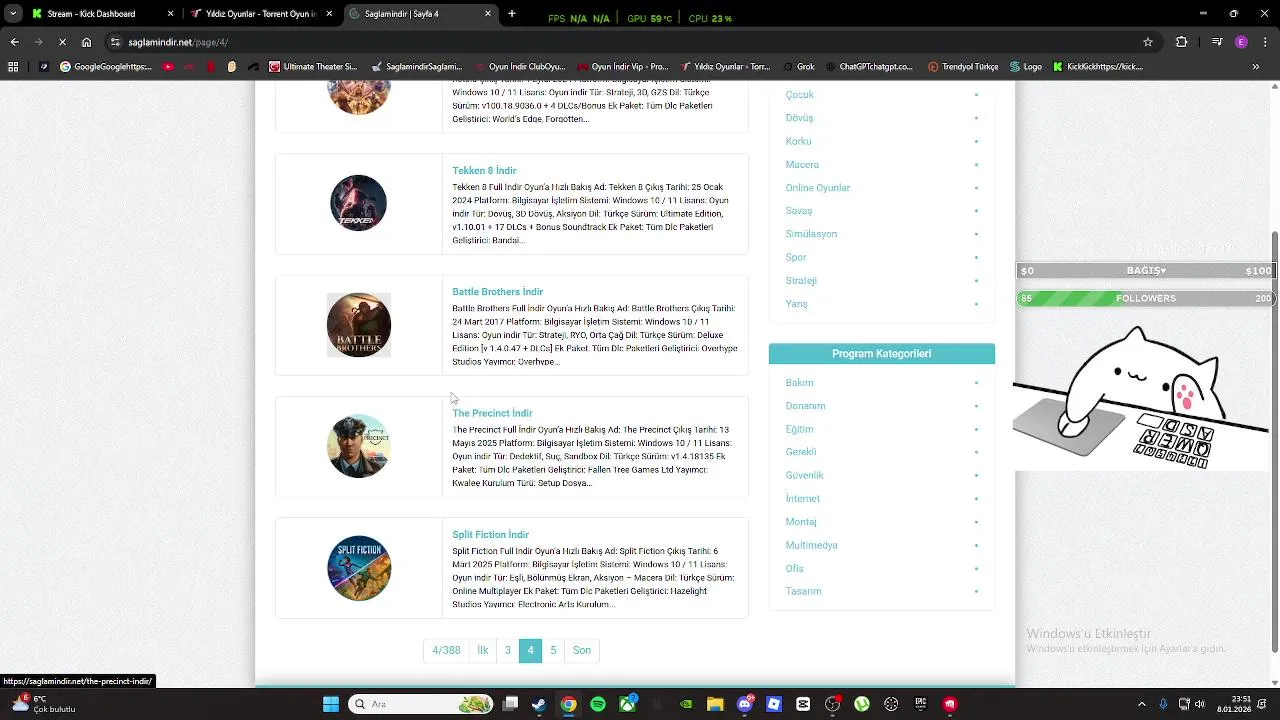Open the Dövüş game category

pos(799,118)
